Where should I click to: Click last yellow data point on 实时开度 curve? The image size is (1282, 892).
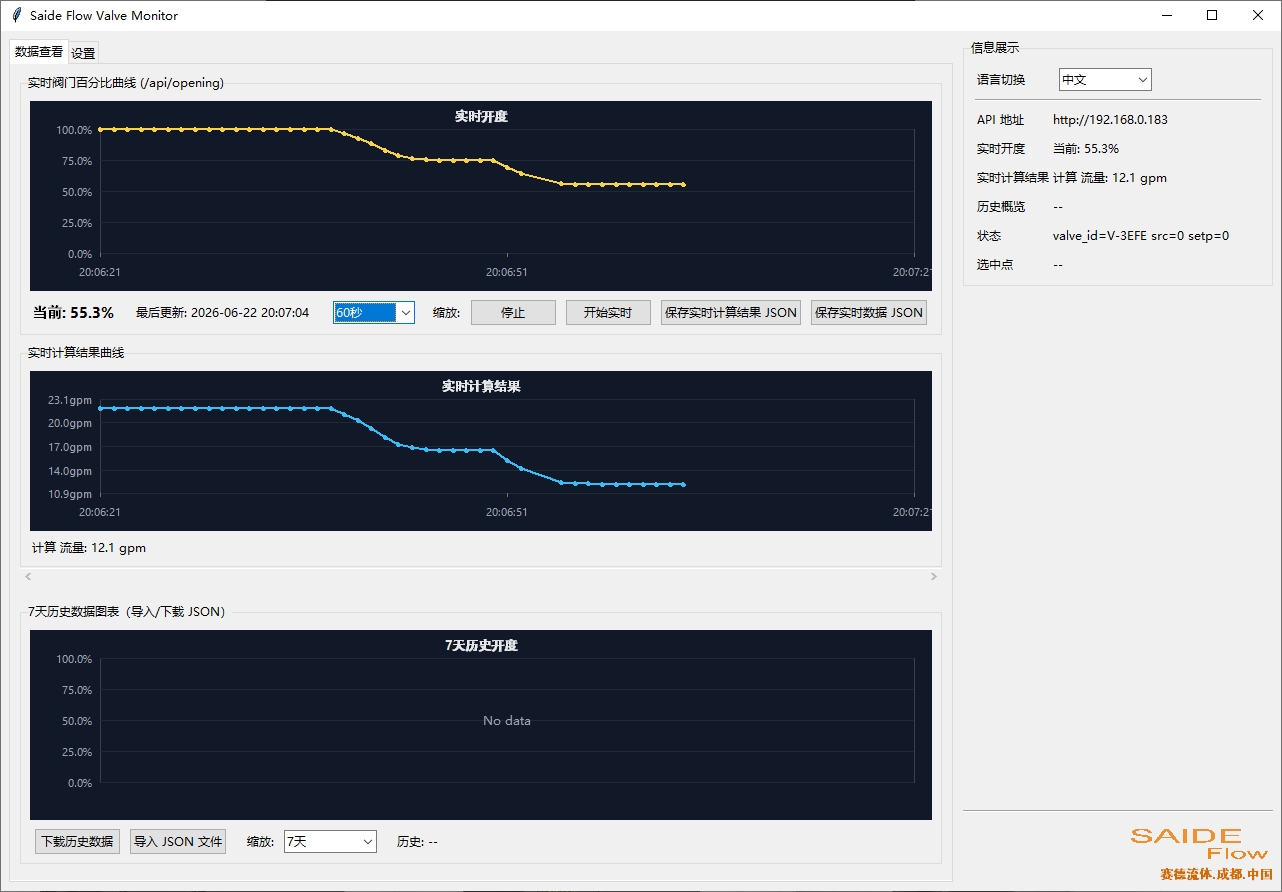tap(683, 185)
